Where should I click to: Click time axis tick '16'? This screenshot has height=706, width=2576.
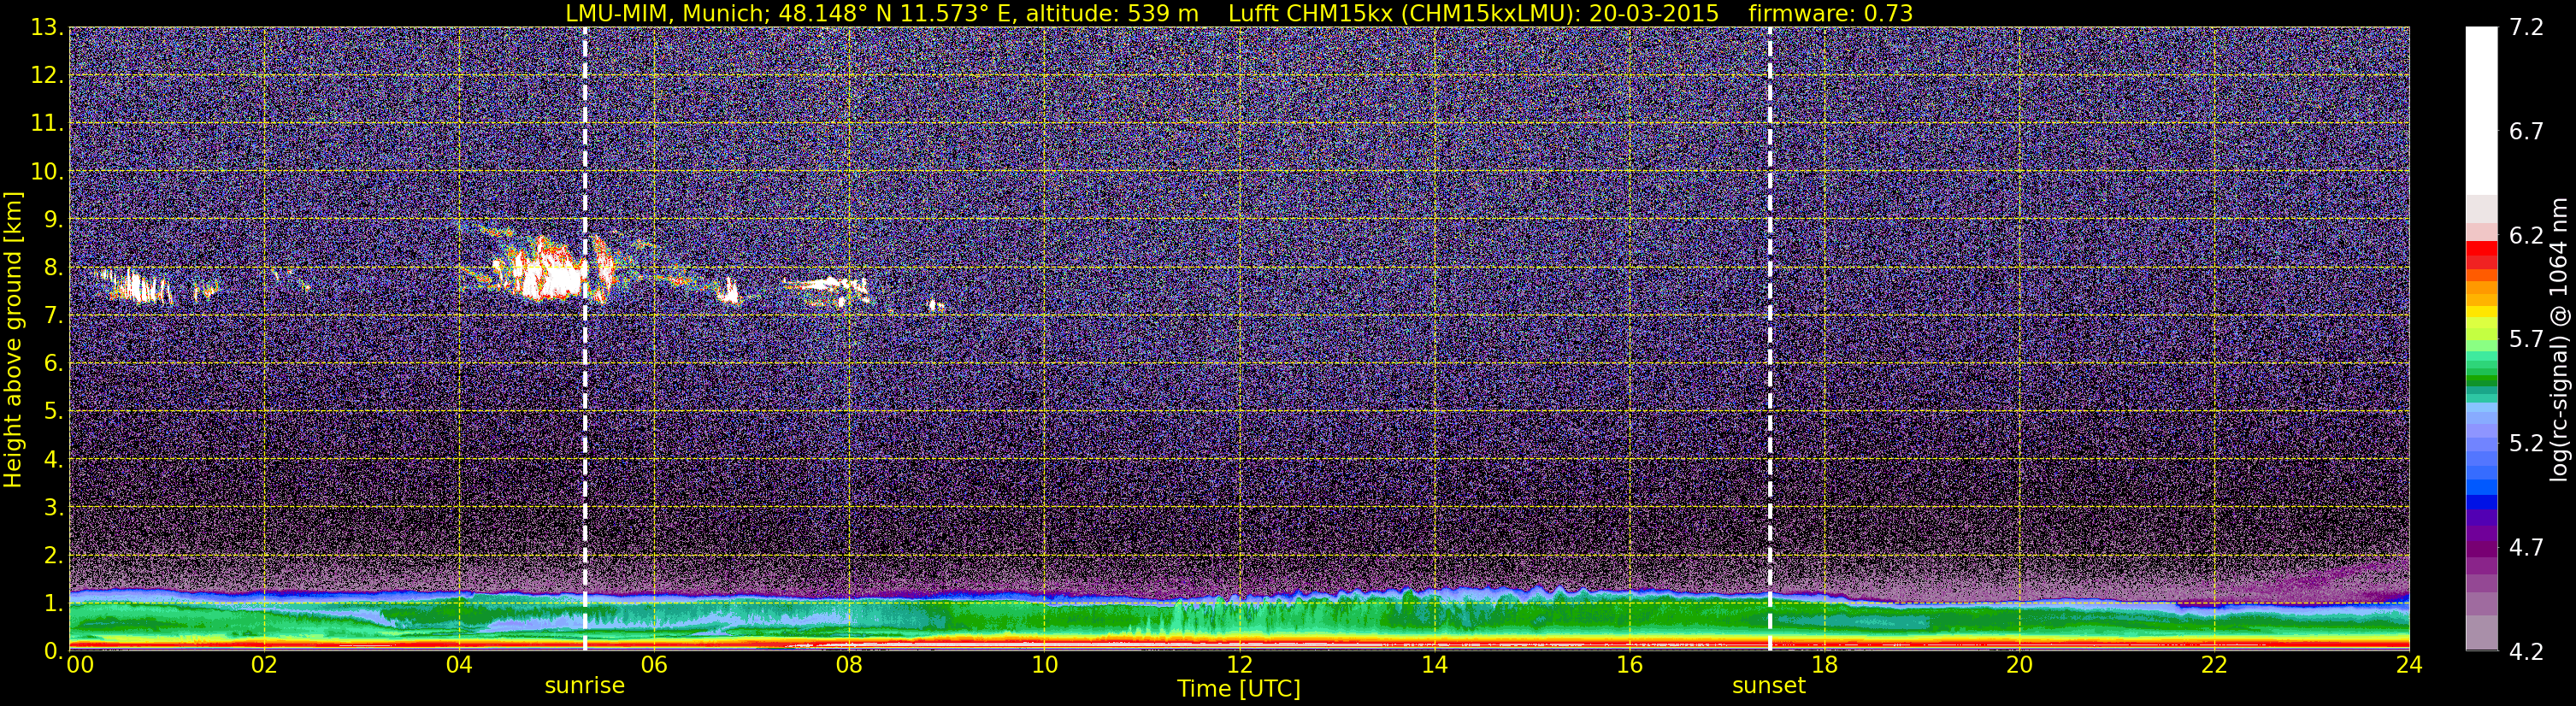[x=1629, y=665]
